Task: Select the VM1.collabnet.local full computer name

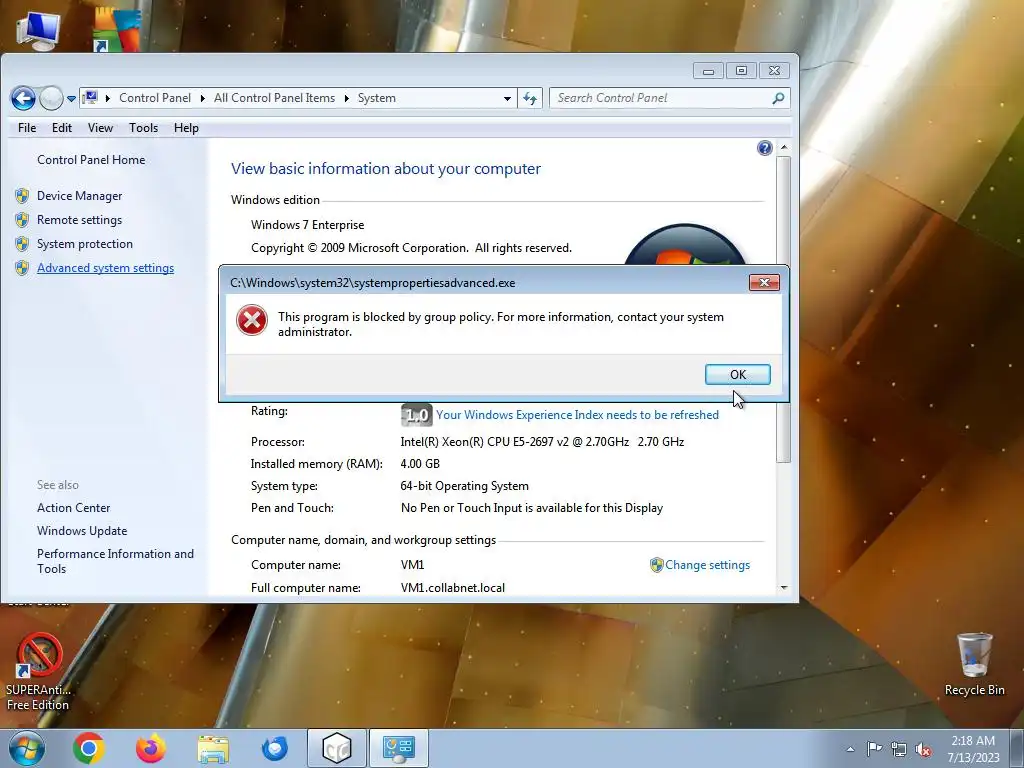Action: 453,588
